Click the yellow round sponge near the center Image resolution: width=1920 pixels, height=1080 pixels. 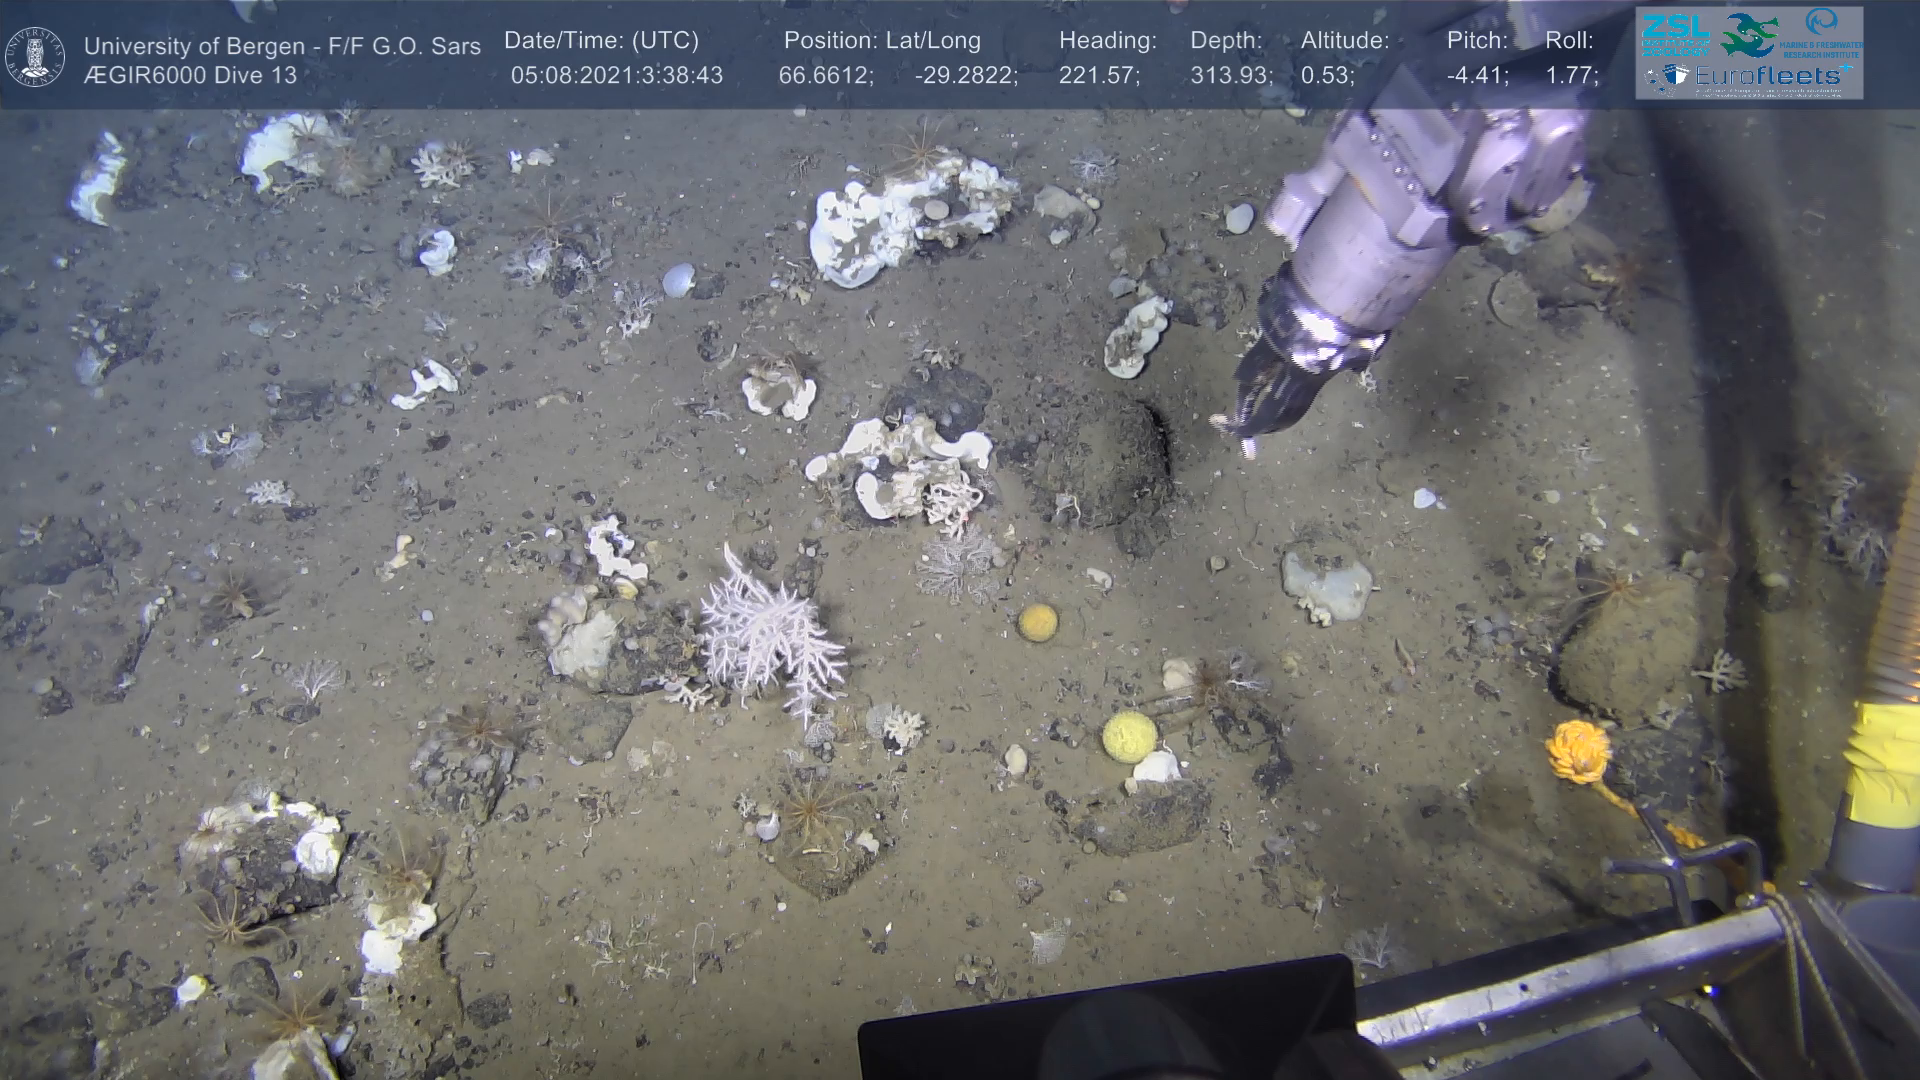coord(1129,737)
